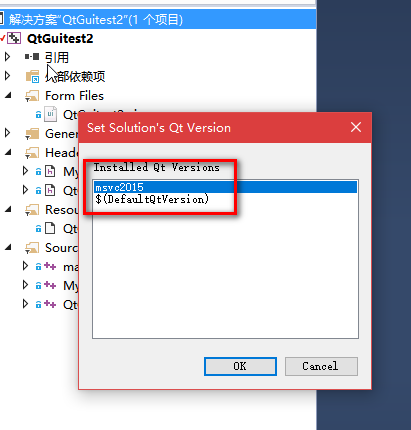Viewport: 411px width, 430px height.
Task: Click the external dependencies folder icon
Action: pos(33,76)
